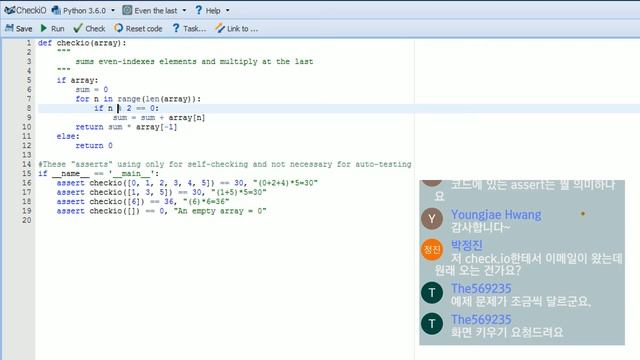Click the comment on line 14
Viewport: 640px width, 360px height.
click(x=225, y=164)
